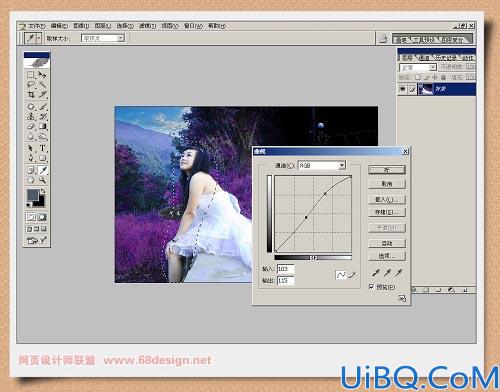Viewport: 500px width, 392px height.
Task: Open the tool preset picker arrow
Action: click(39, 38)
